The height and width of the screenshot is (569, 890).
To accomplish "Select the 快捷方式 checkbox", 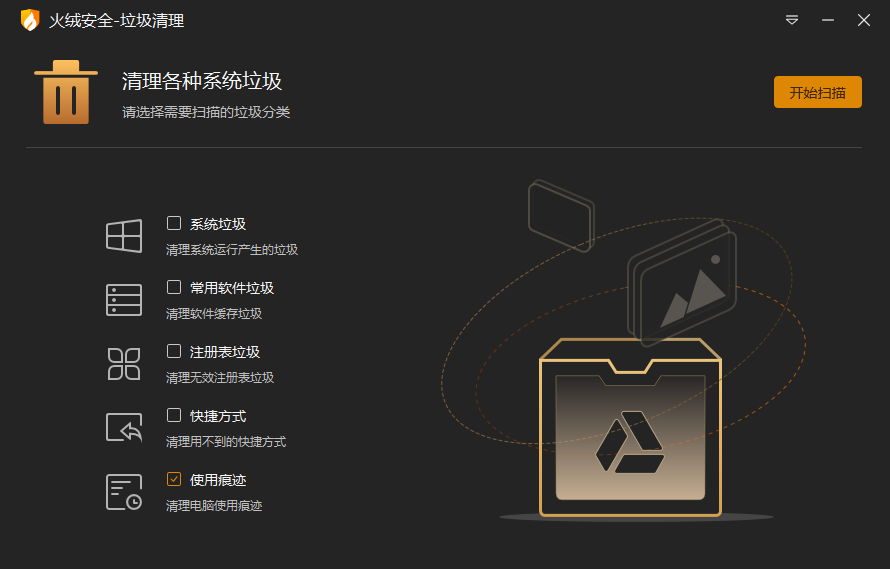I will [x=174, y=415].
